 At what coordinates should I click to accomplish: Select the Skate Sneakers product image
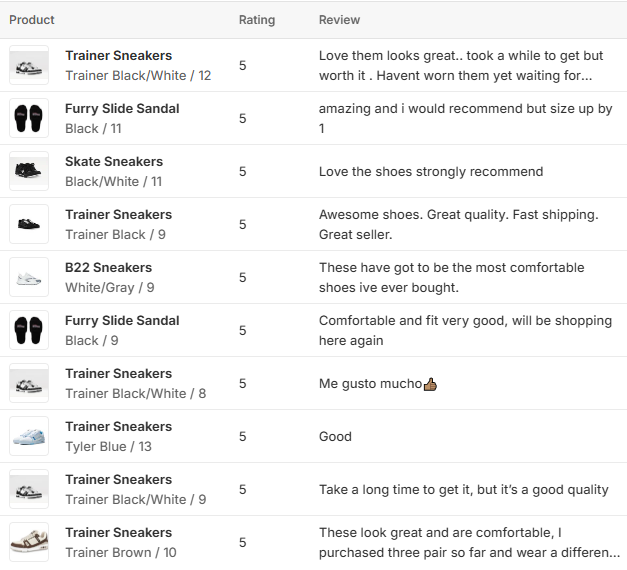click(x=29, y=171)
